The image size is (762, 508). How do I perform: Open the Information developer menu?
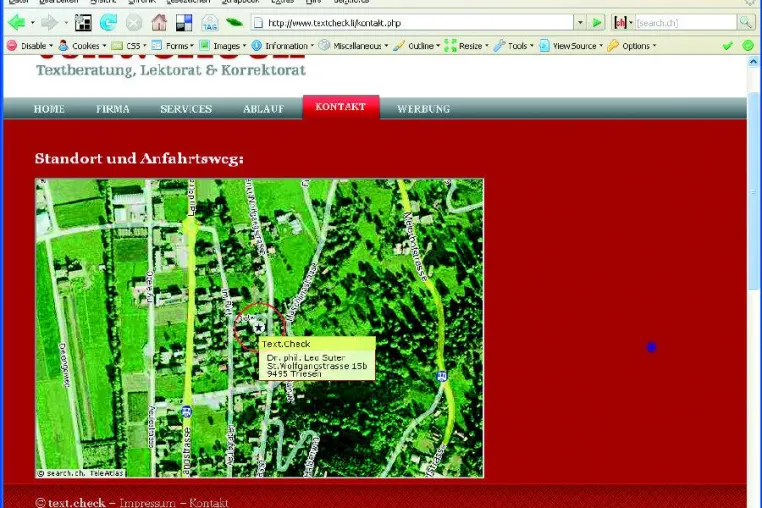[282, 46]
